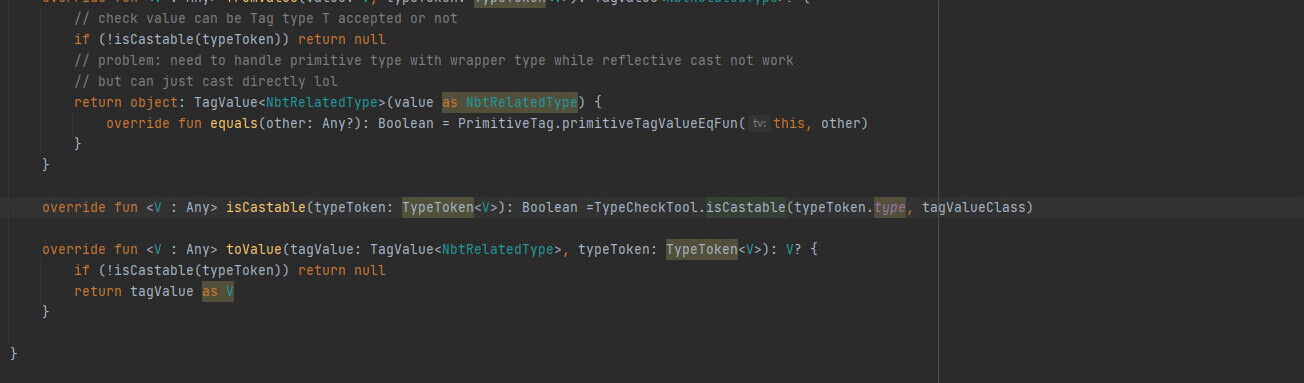Click the "Boolean" return type of equals

[406, 123]
